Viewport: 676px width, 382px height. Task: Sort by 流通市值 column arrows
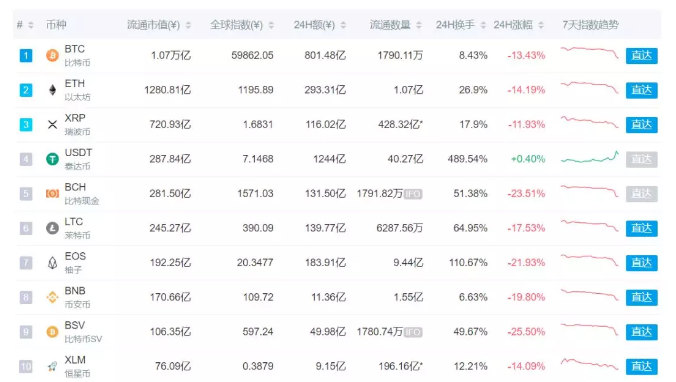coord(188,25)
